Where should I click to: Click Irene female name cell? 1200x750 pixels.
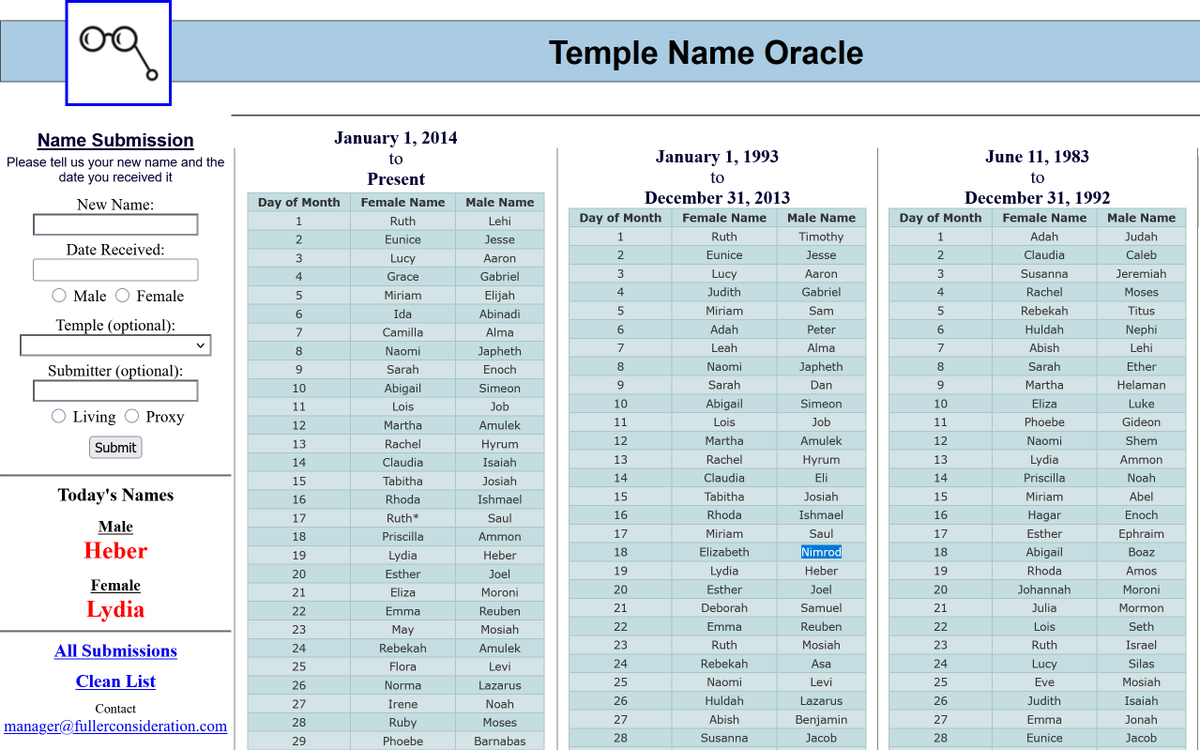coord(403,704)
